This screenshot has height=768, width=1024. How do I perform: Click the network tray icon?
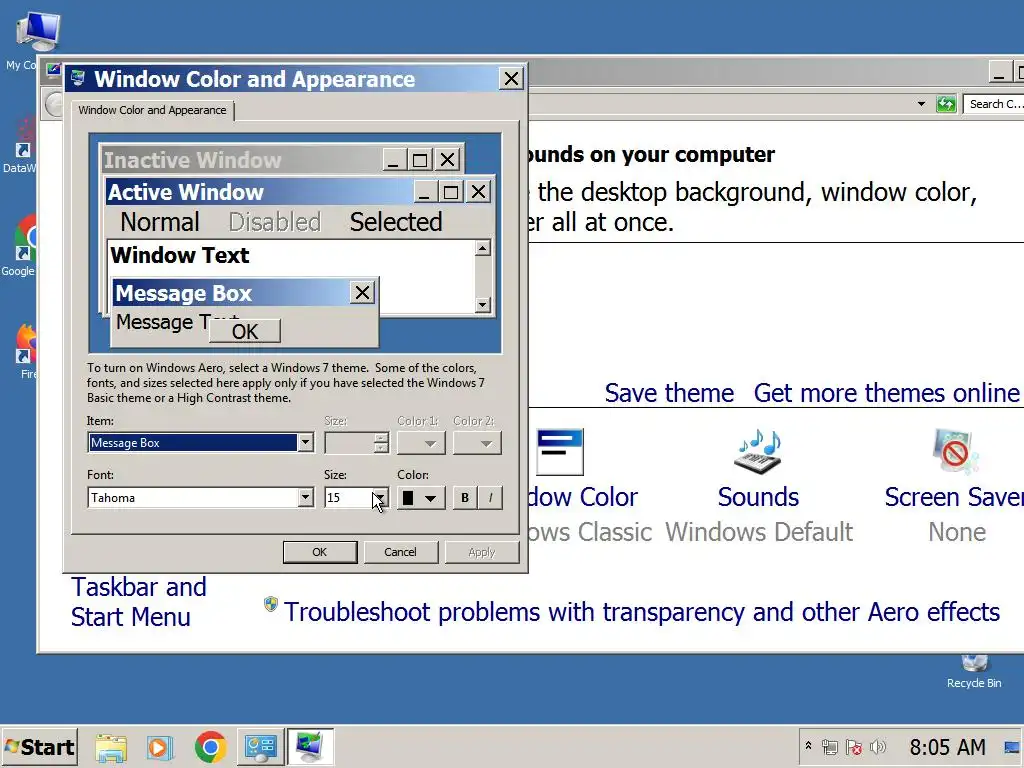click(830, 746)
